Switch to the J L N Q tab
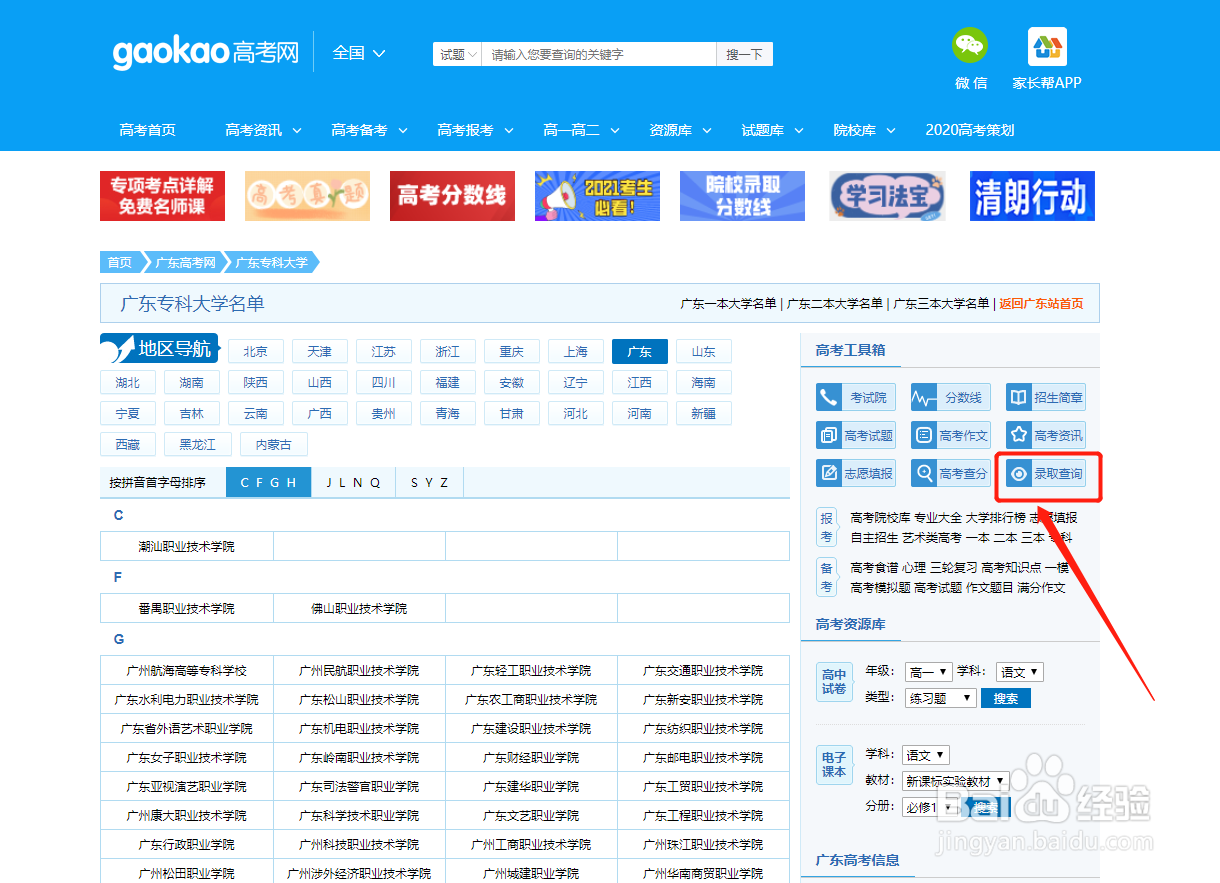The width and height of the screenshot is (1220, 883). tap(354, 482)
